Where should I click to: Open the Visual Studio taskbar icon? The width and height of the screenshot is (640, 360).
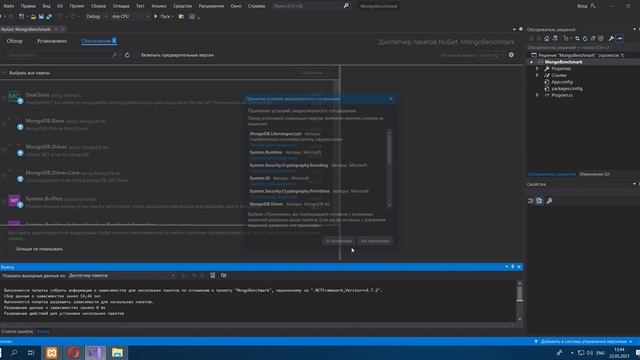click(95, 353)
